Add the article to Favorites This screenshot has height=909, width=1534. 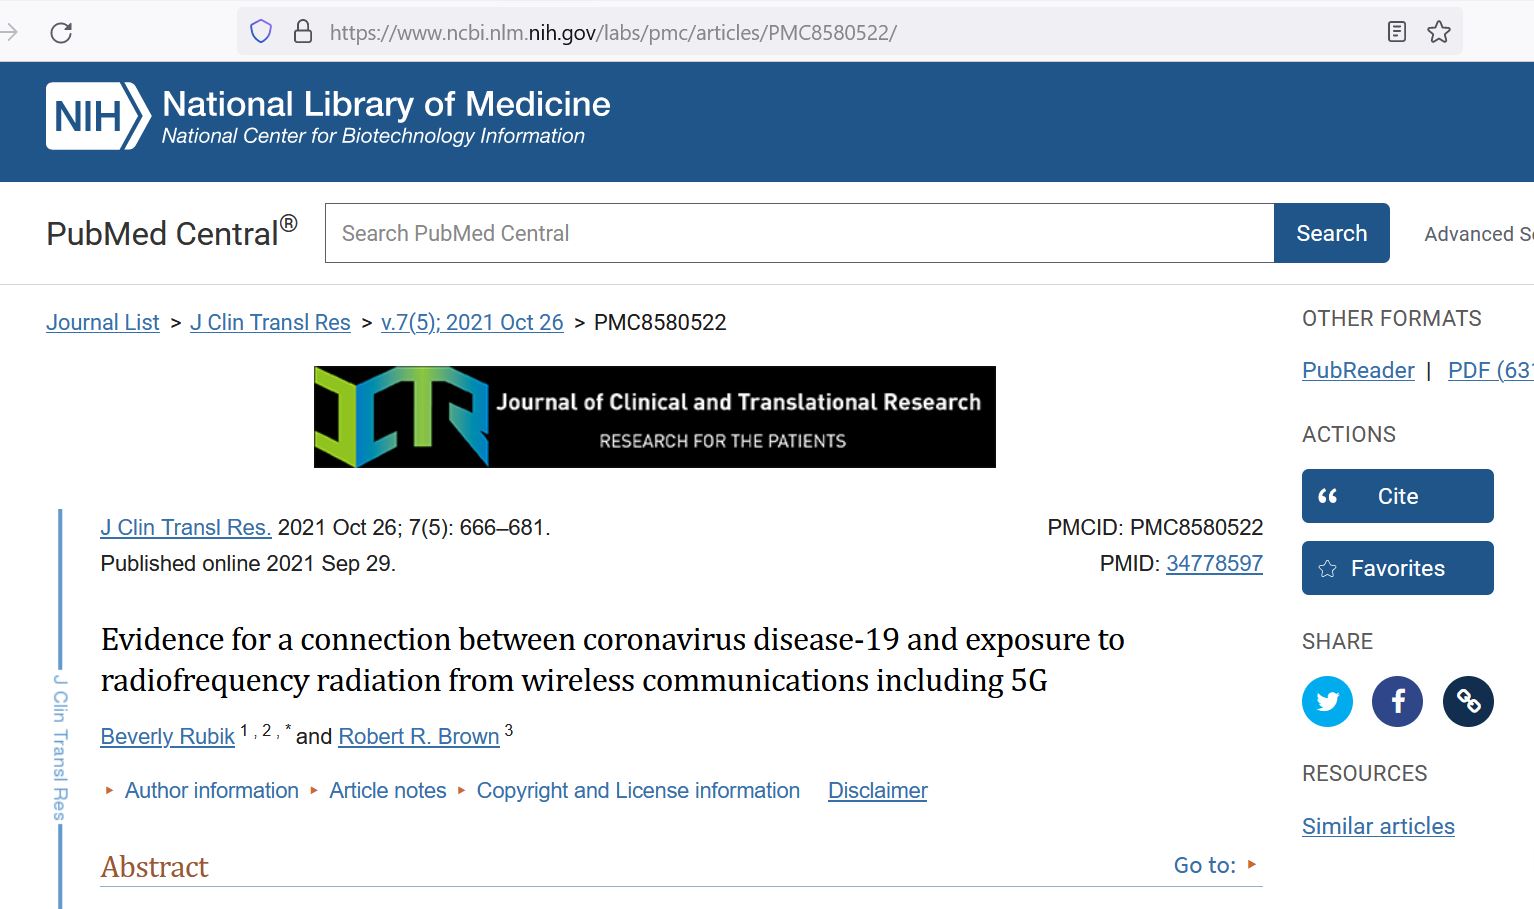point(1397,568)
